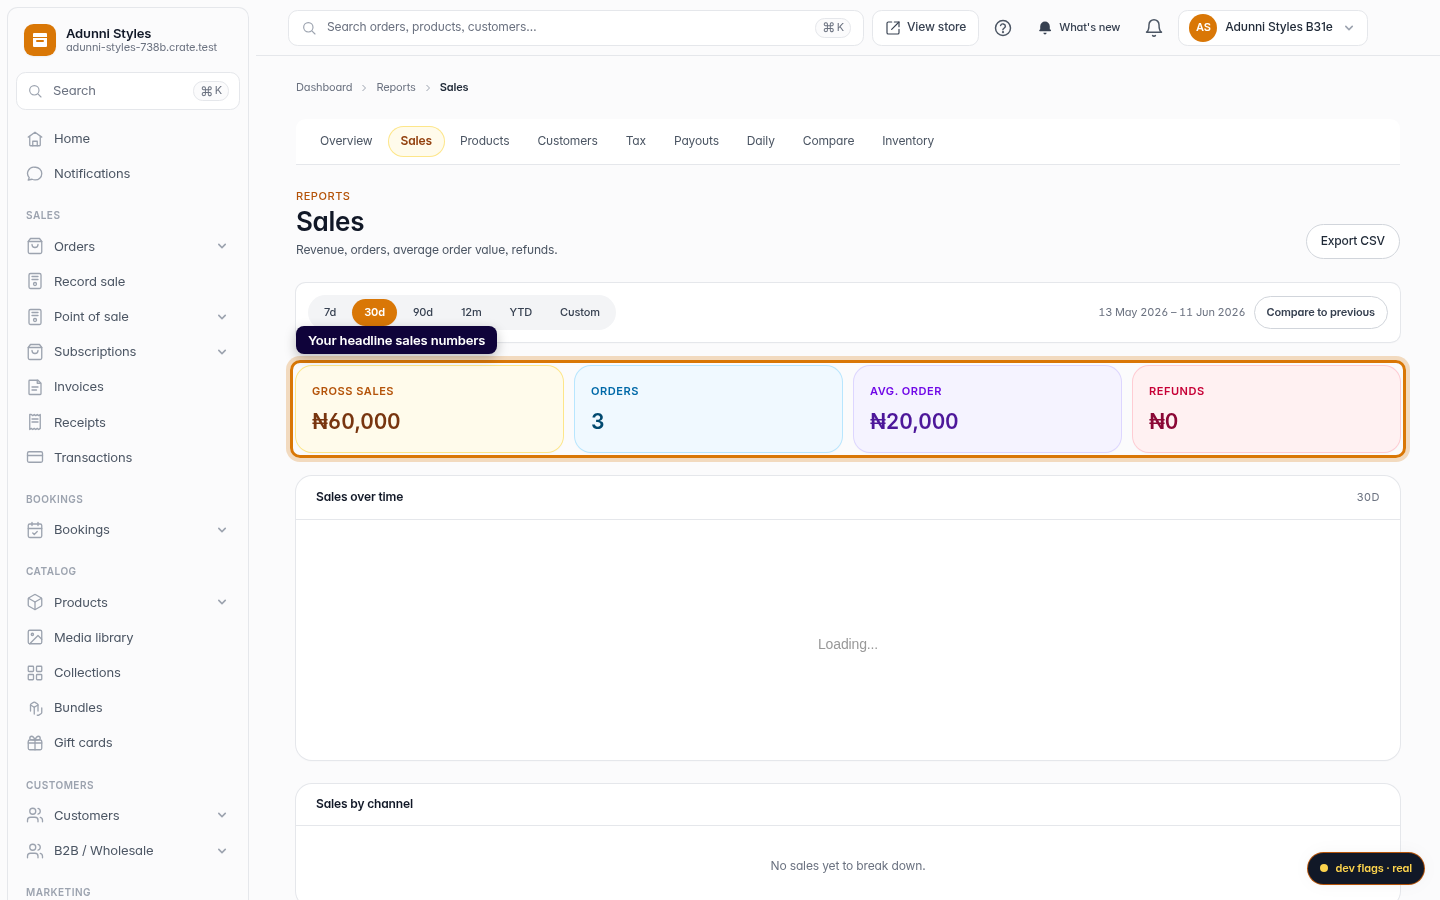Viewport: 1440px width, 900px height.
Task: Click the AS account avatar
Action: point(1203,28)
